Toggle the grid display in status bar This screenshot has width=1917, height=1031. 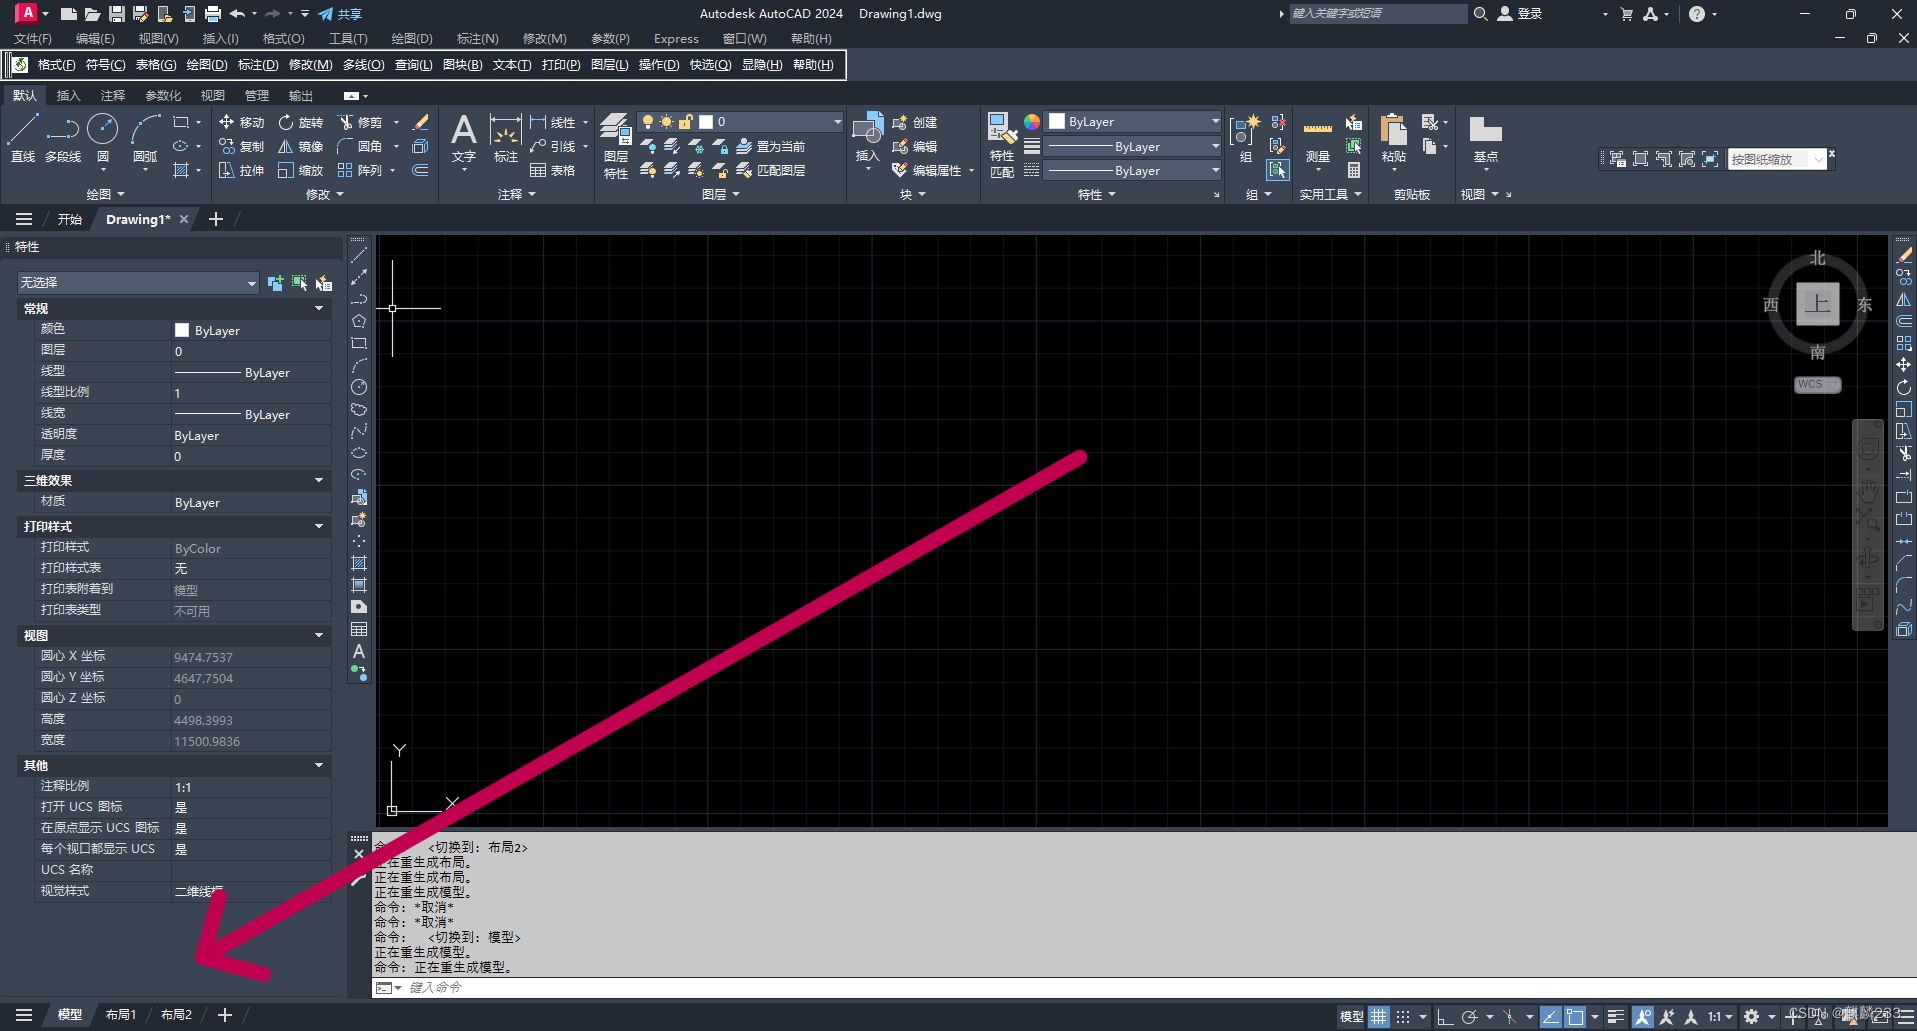point(1379,1016)
